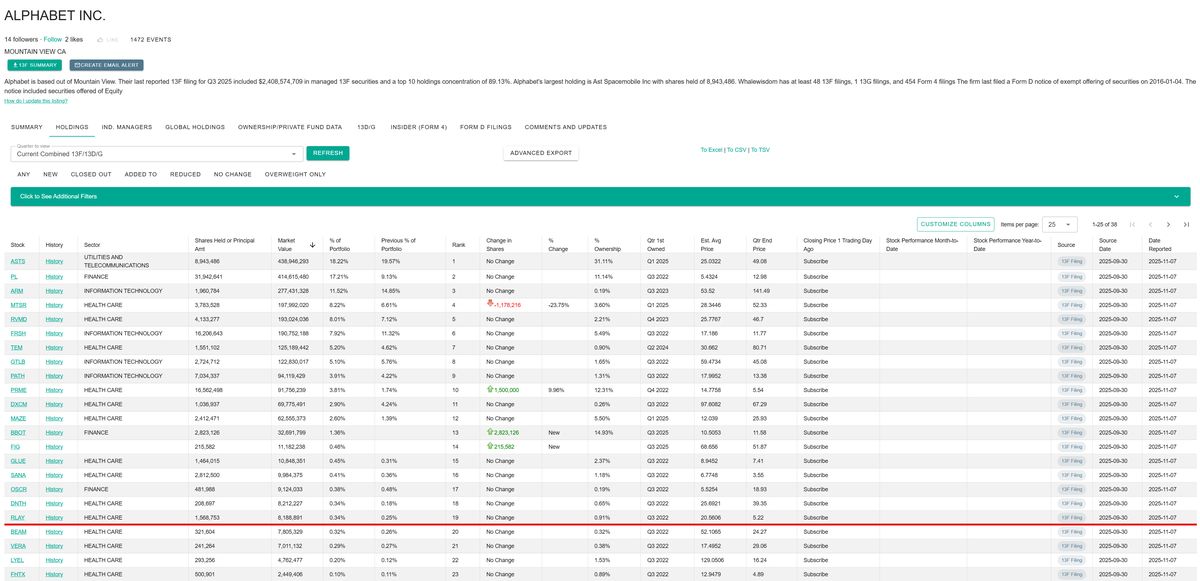
Task: Open the Items per page dropdown
Action: click(x=1060, y=225)
